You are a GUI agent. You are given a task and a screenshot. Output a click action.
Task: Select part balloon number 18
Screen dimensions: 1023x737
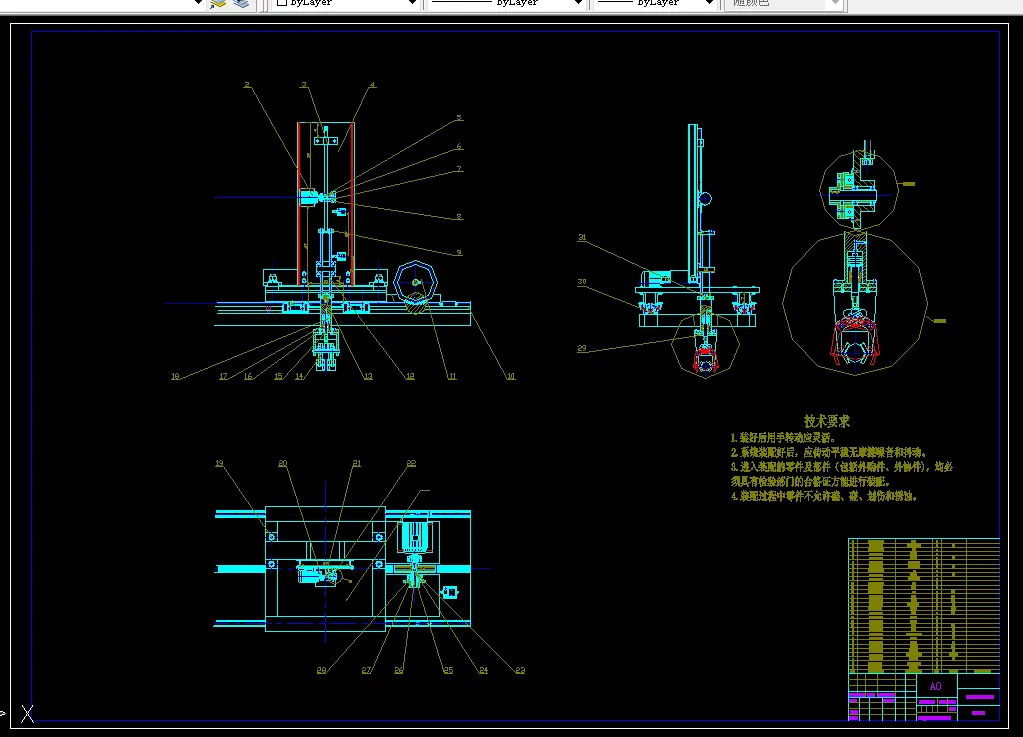point(176,376)
